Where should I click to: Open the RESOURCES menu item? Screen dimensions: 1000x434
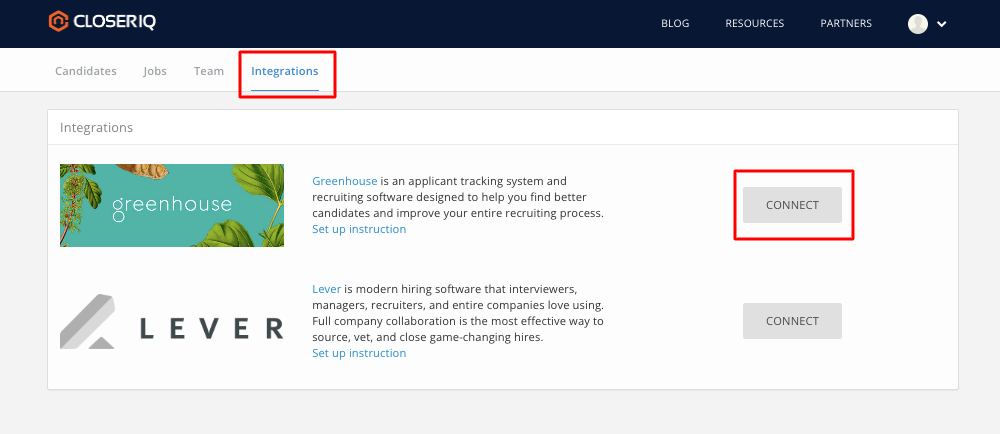(x=754, y=24)
